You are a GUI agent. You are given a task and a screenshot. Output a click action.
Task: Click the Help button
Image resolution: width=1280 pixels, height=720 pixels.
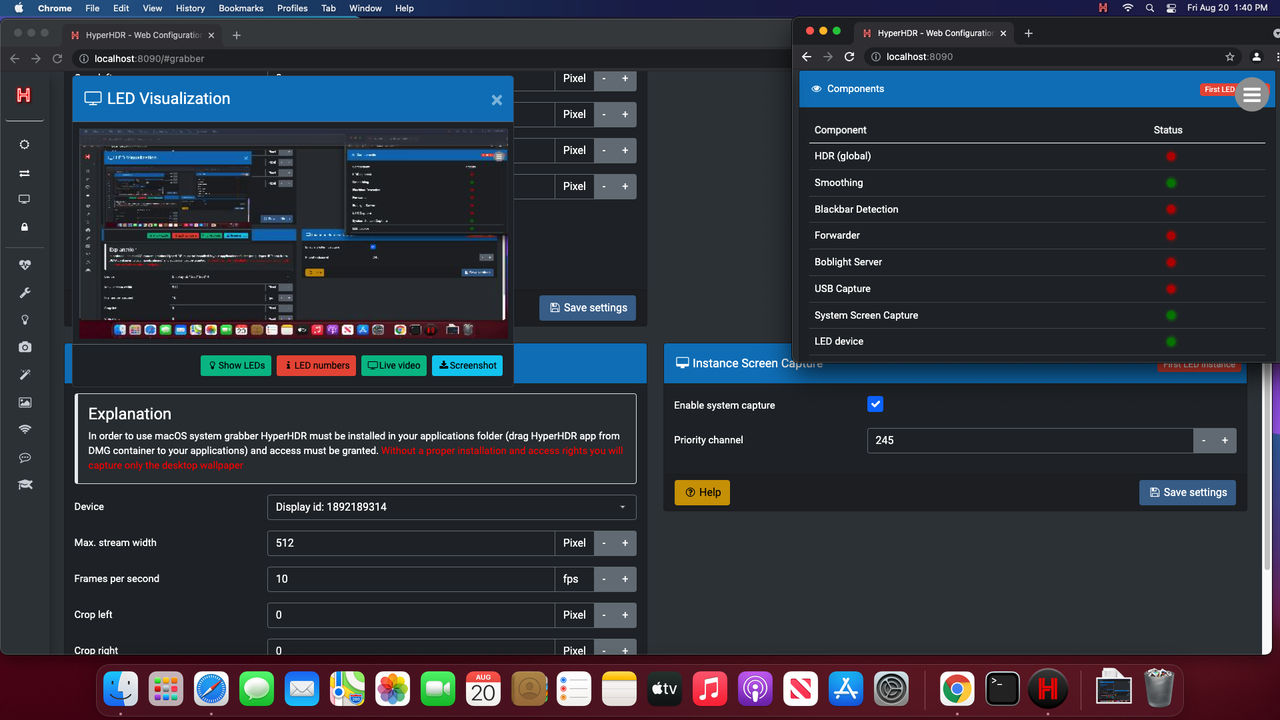pos(702,492)
